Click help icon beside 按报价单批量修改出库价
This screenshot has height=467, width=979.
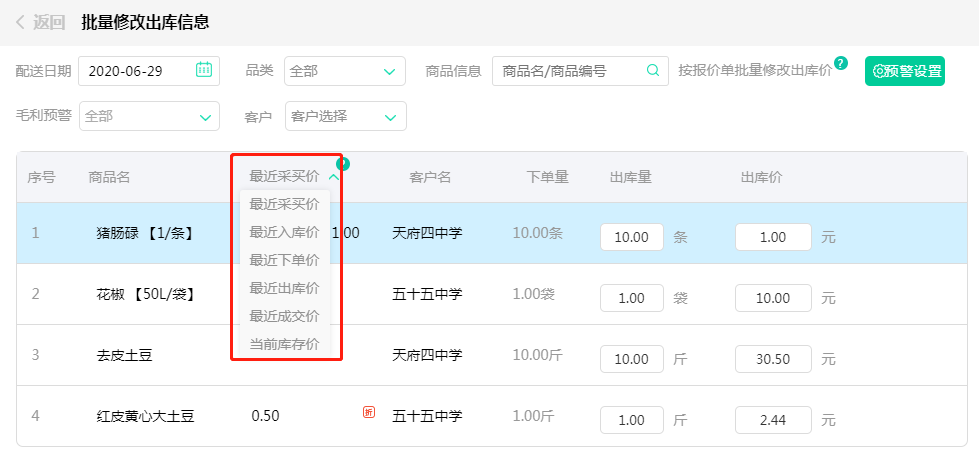click(x=841, y=63)
